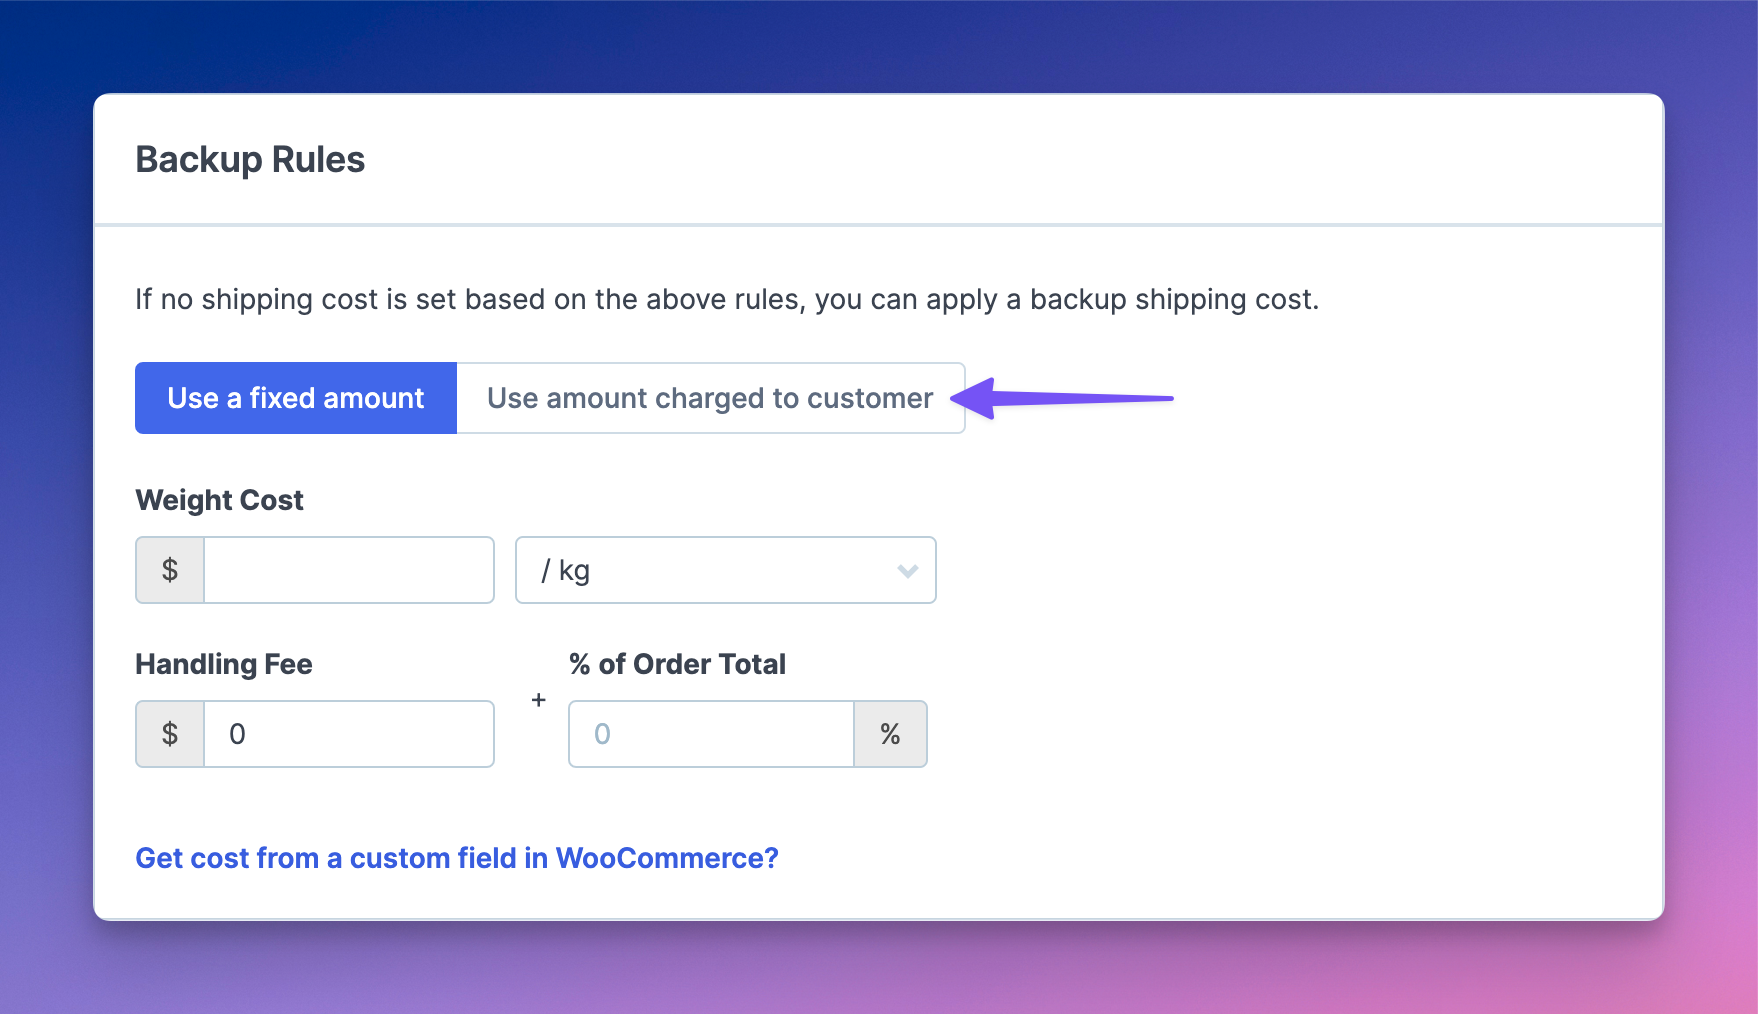Click the purple arrow annotation

[x=1062, y=398]
